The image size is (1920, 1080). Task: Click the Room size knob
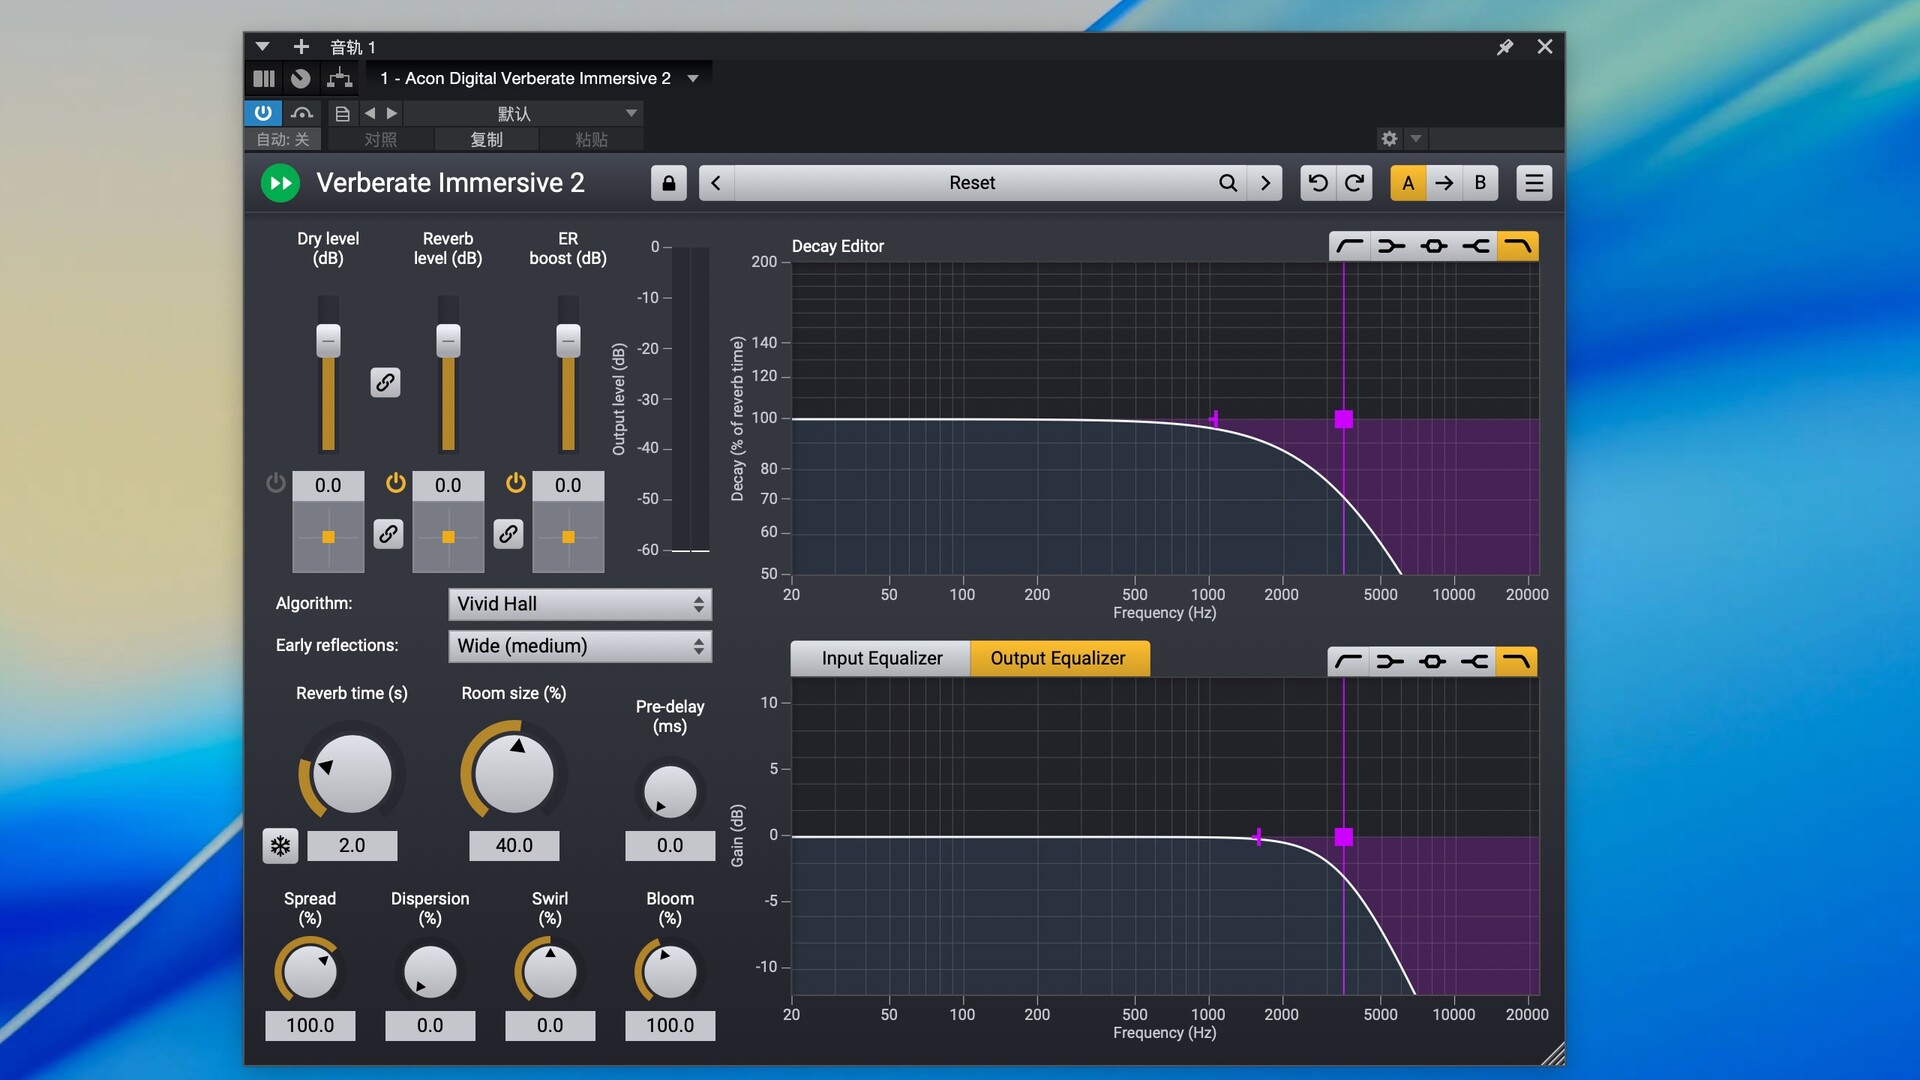(514, 774)
